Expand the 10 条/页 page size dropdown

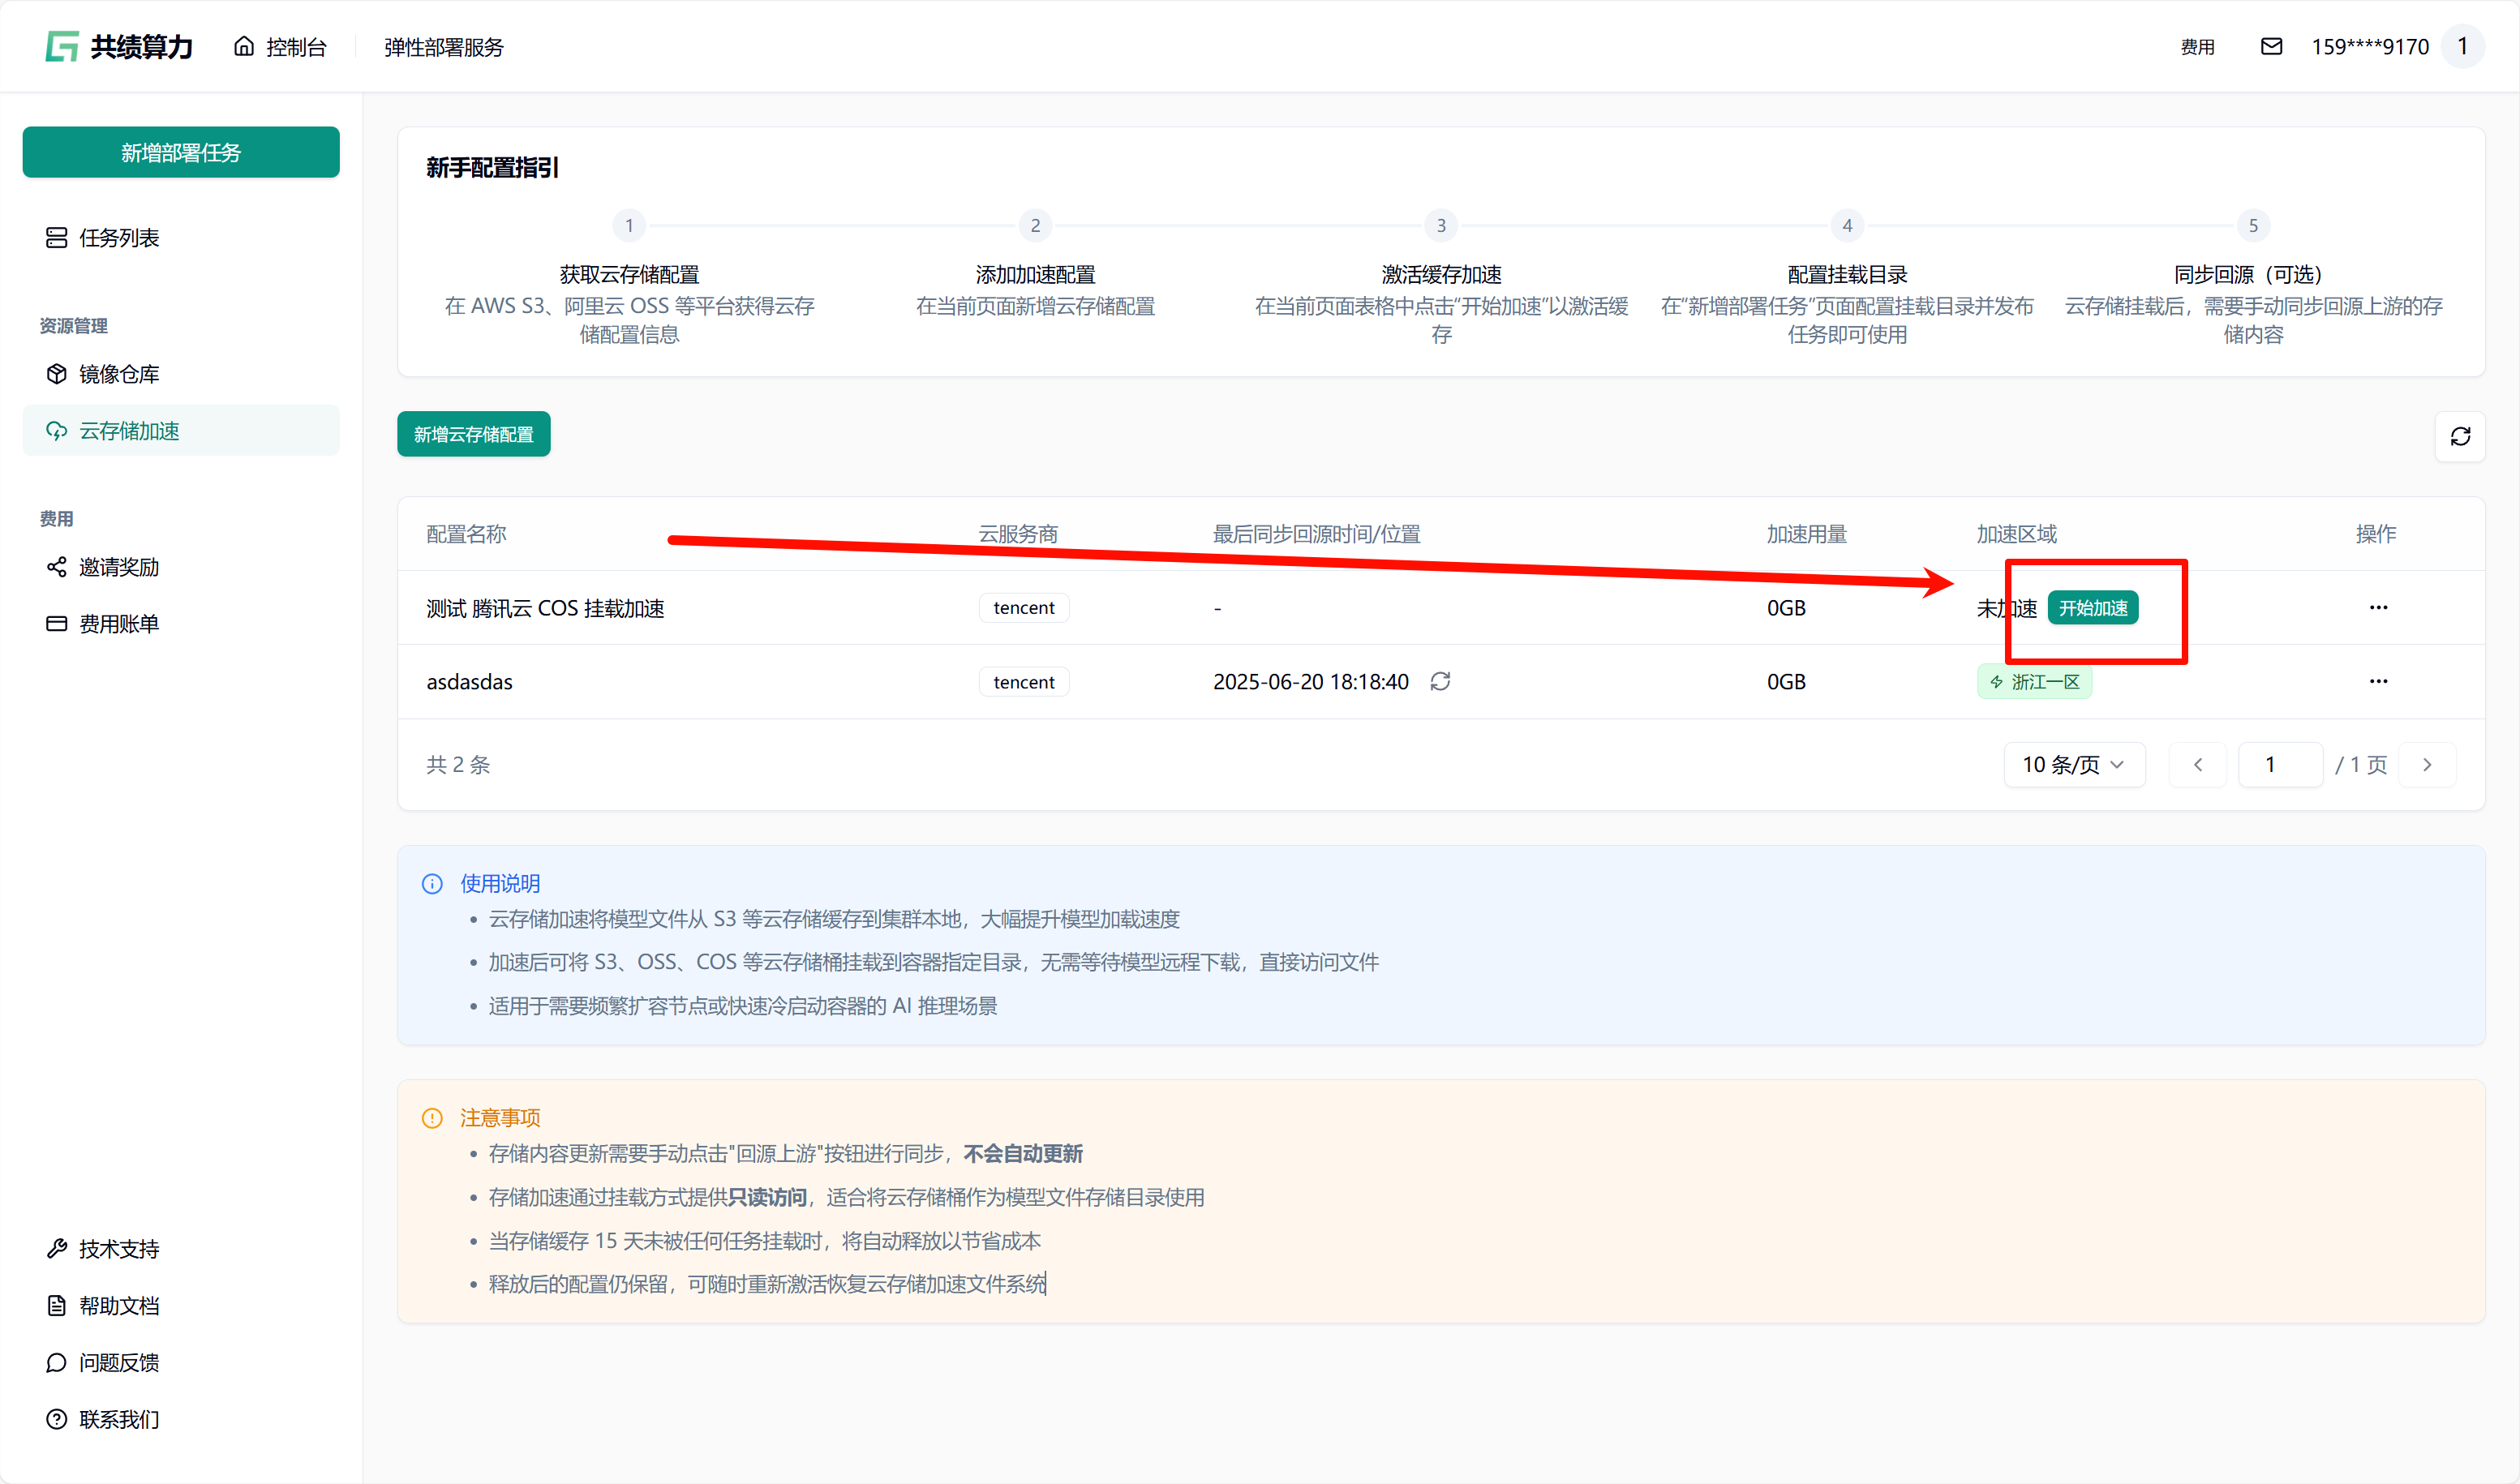pos(2073,765)
